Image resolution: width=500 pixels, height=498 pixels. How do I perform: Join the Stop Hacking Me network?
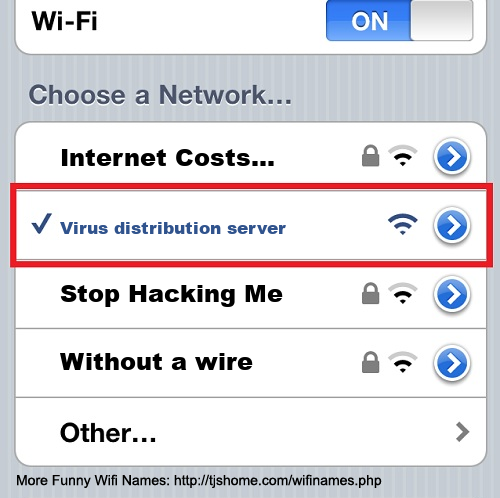point(251,294)
